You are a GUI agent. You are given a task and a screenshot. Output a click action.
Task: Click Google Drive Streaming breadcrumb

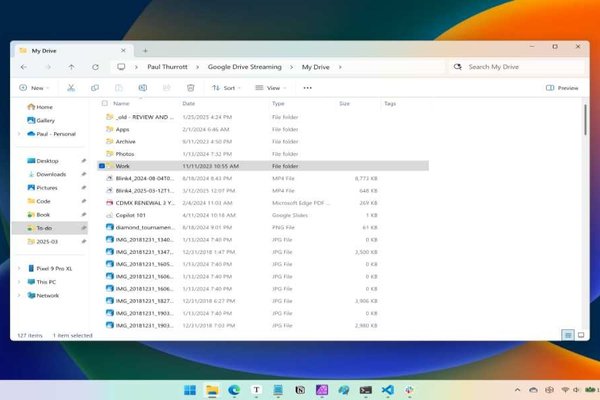click(x=245, y=67)
